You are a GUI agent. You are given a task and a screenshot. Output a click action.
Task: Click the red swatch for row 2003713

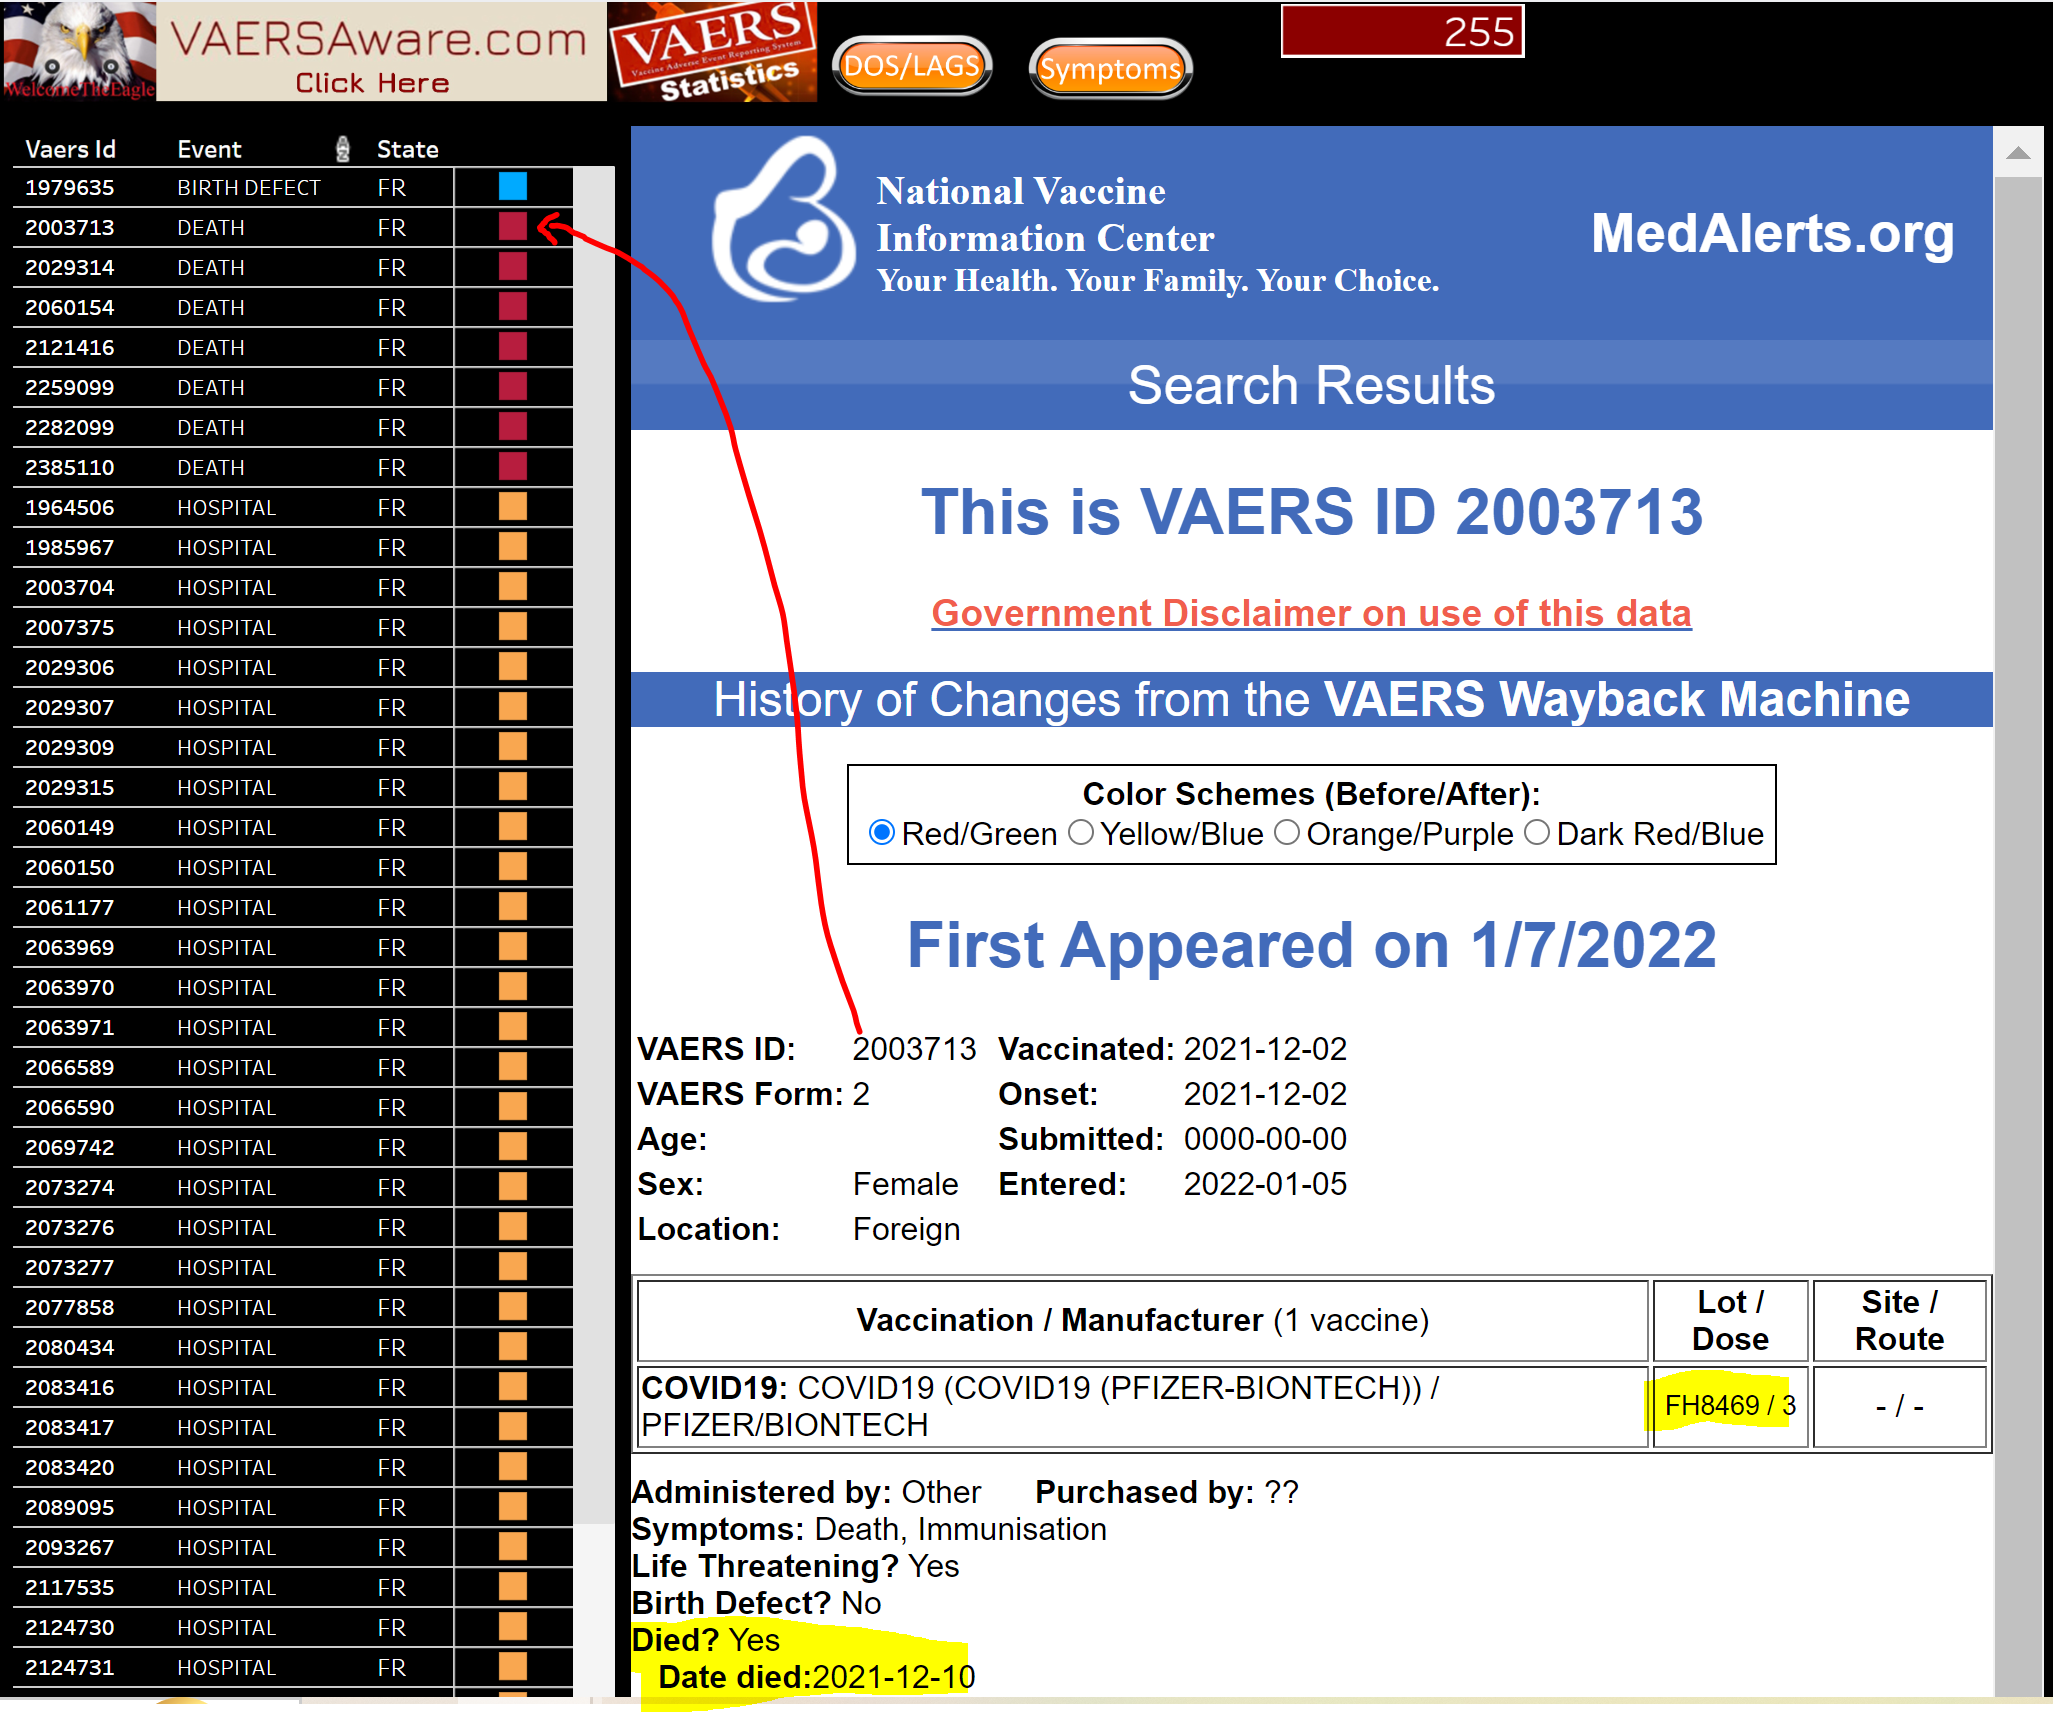(x=513, y=226)
